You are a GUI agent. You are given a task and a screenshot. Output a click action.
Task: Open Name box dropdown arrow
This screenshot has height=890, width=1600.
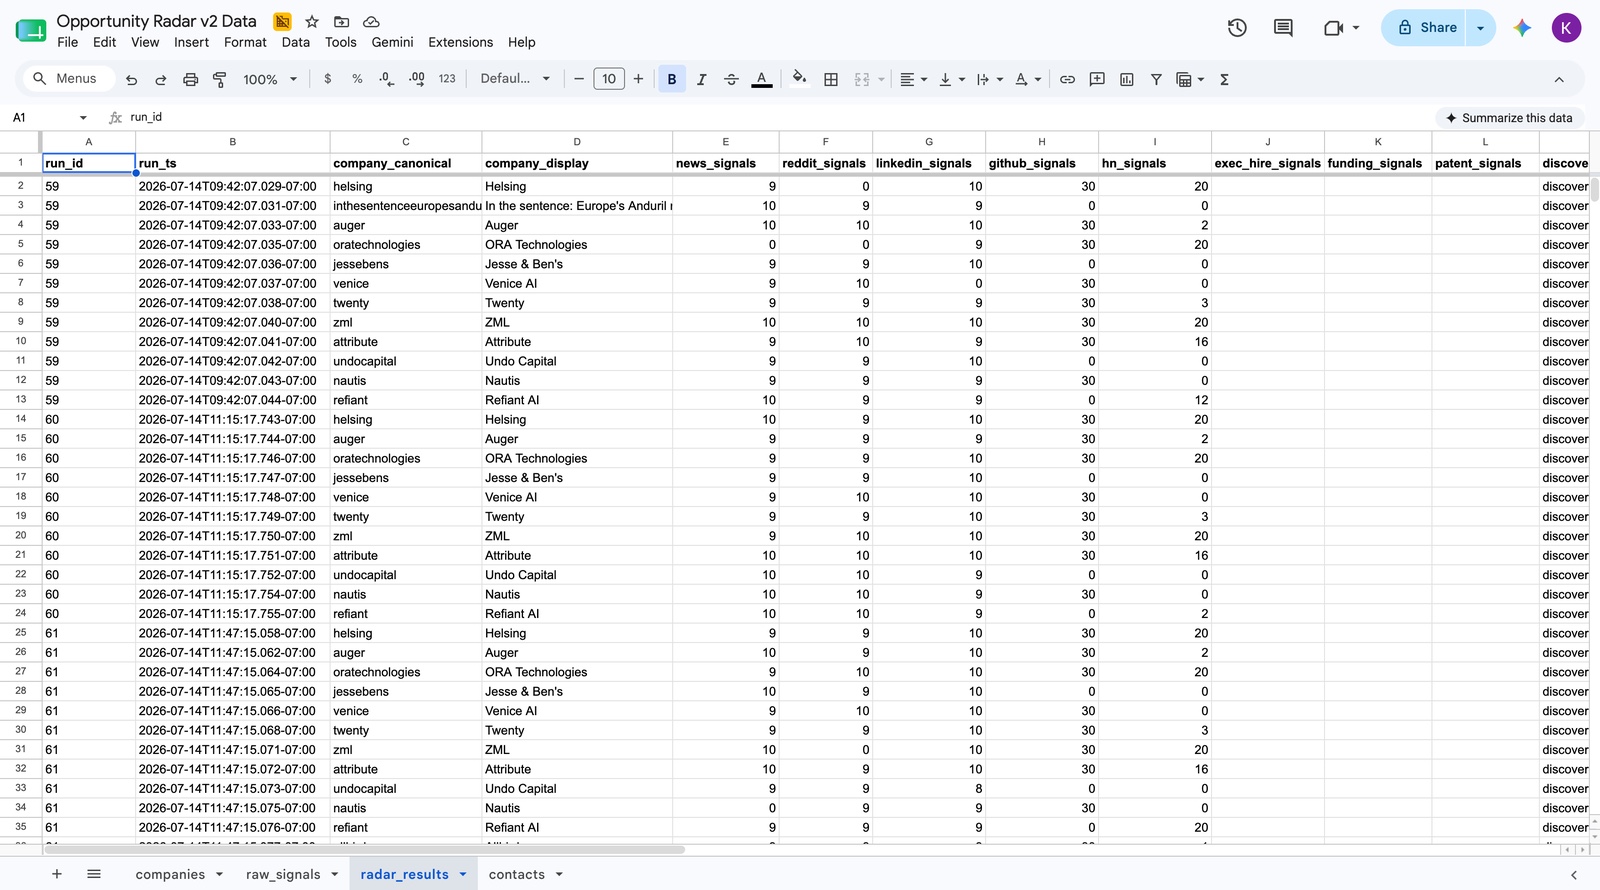click(83, 118)
